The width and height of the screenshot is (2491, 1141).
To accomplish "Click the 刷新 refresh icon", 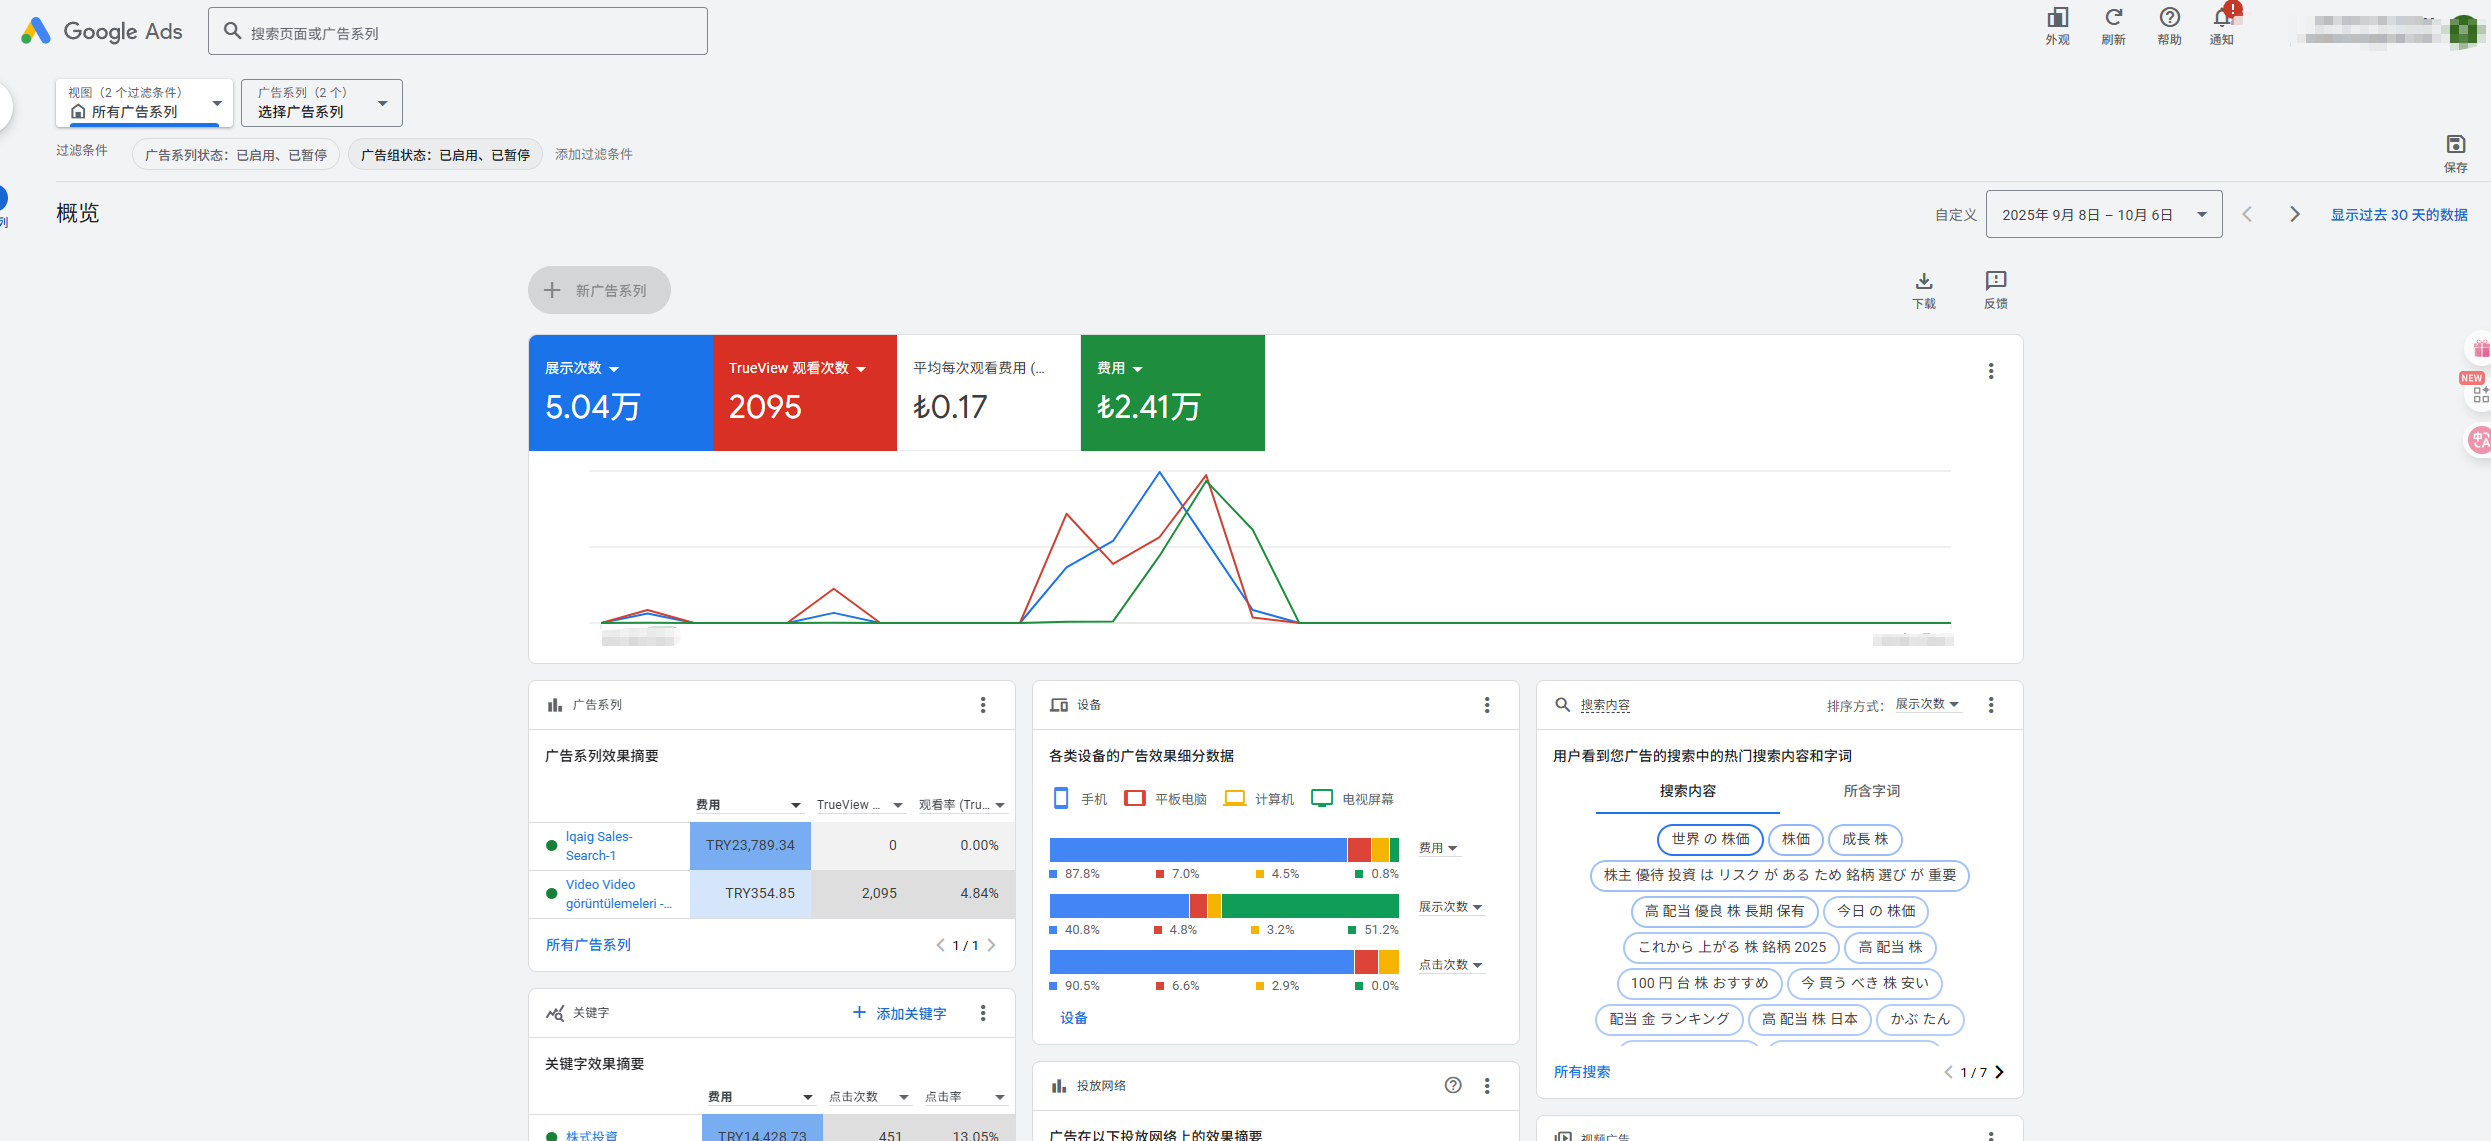I will coord(2113,19).
